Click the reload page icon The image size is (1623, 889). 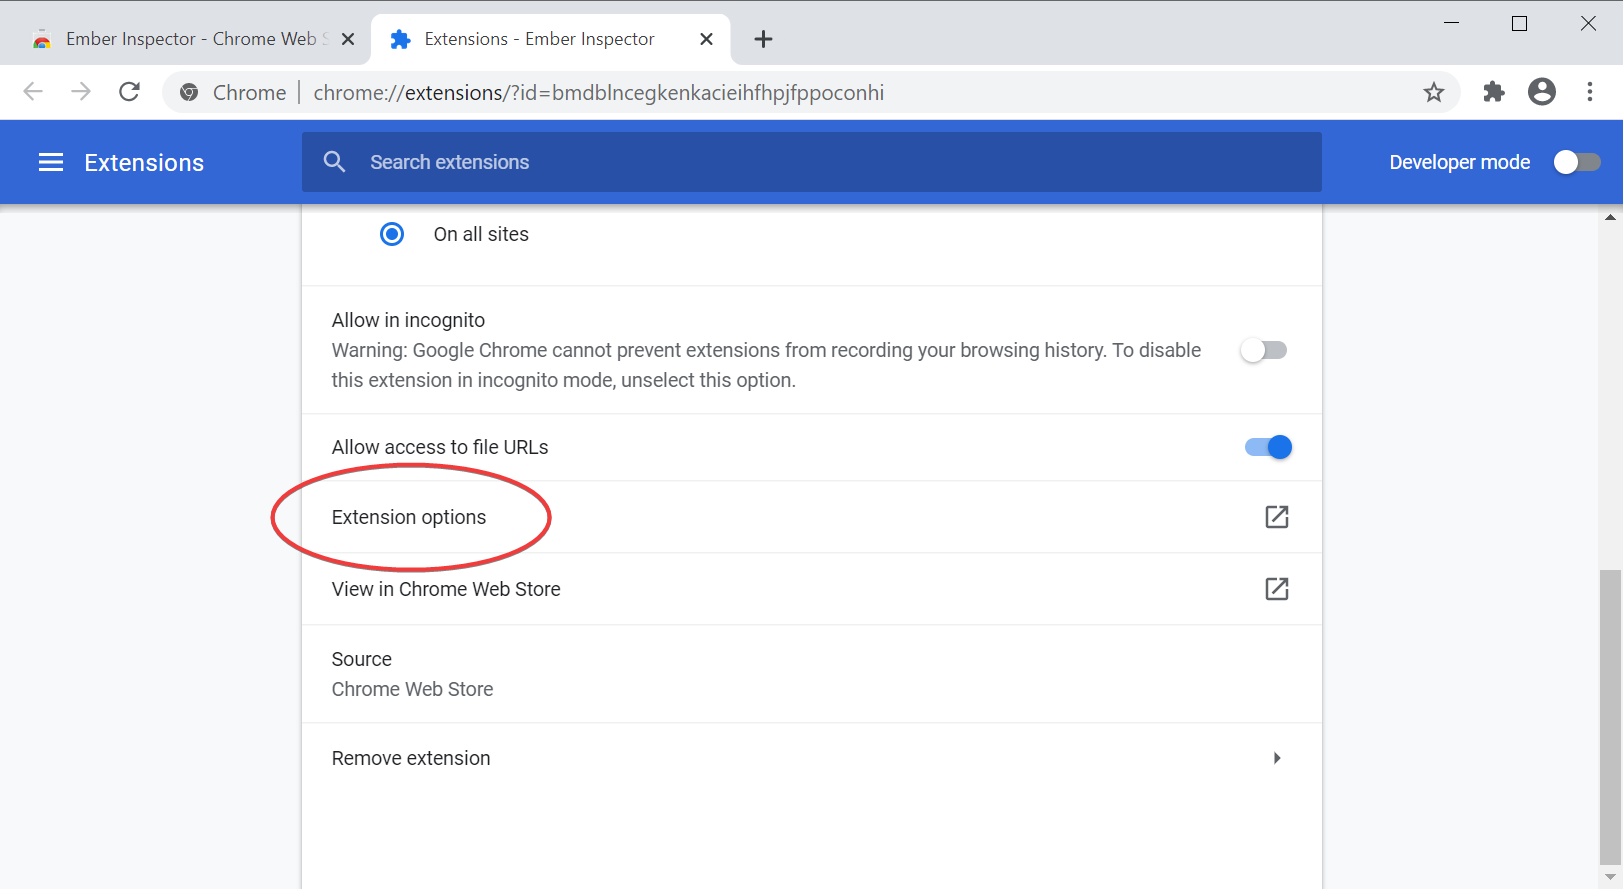click(129, 92)
